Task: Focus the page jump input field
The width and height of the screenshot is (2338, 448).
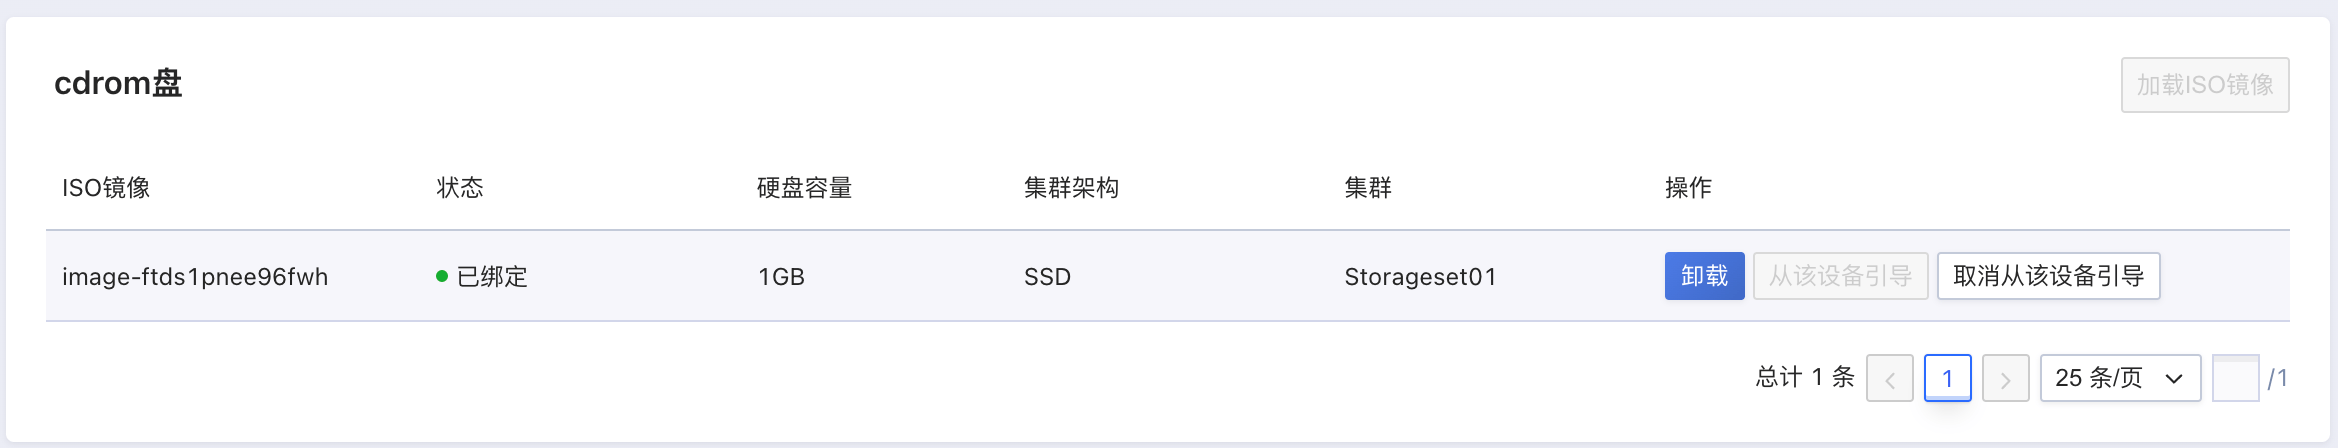Action: 2235,378
